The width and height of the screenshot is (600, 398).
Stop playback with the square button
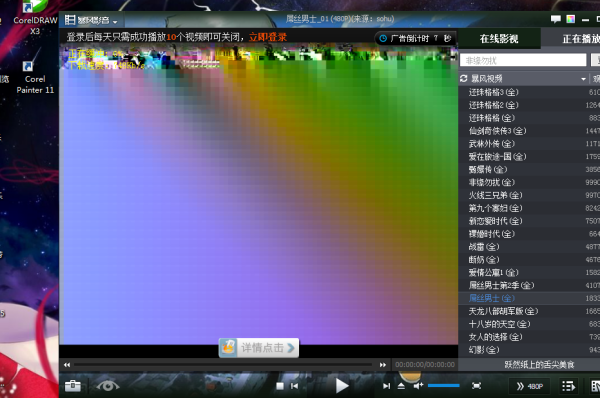[280, 386]
